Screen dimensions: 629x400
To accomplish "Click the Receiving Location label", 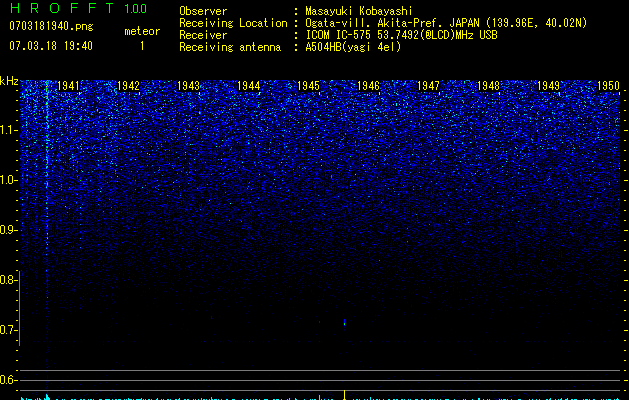I will click(233, 23).
